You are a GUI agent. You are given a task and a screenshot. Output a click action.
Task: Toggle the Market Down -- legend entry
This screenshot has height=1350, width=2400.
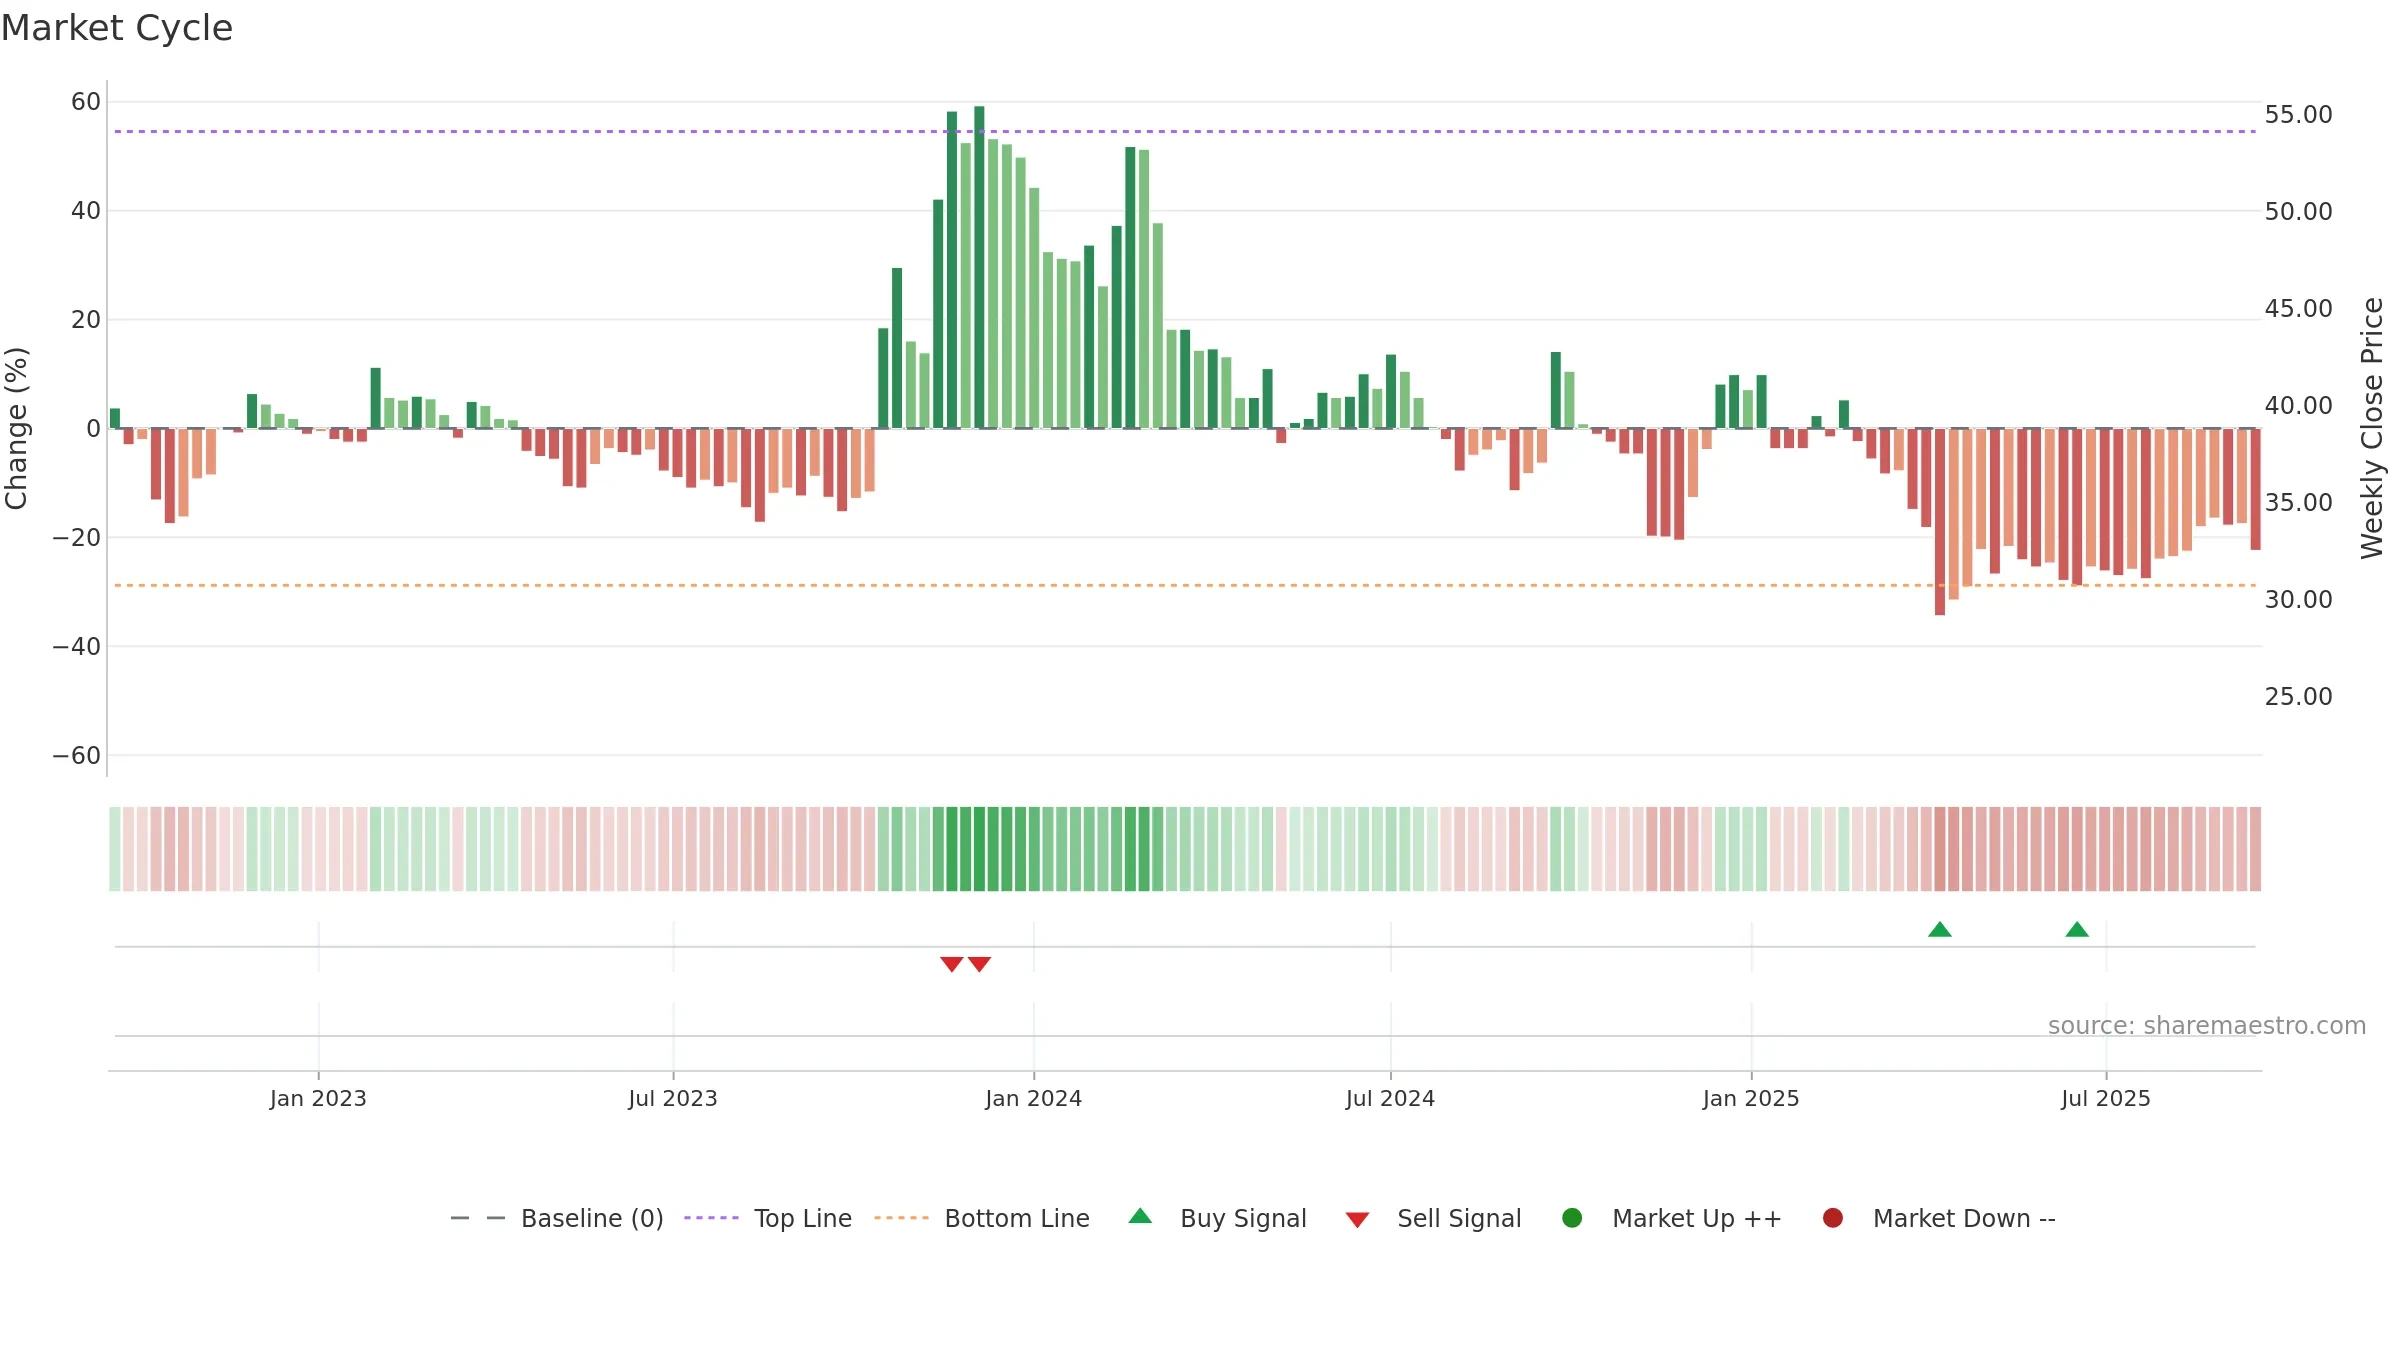tap(1939, 1218)
